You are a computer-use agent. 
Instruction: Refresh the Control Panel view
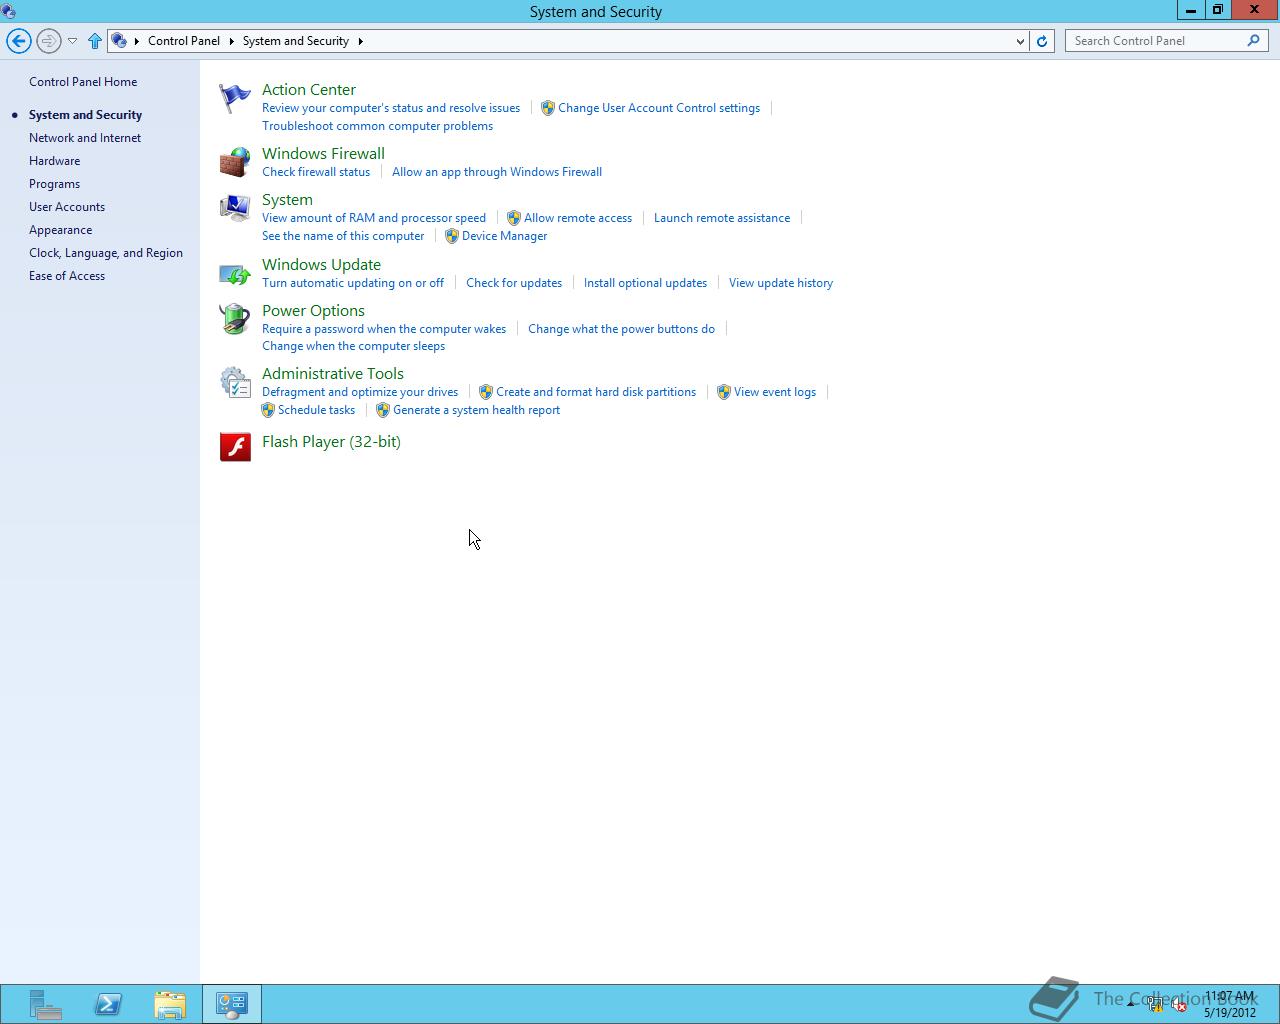(x=1042, y=41)
